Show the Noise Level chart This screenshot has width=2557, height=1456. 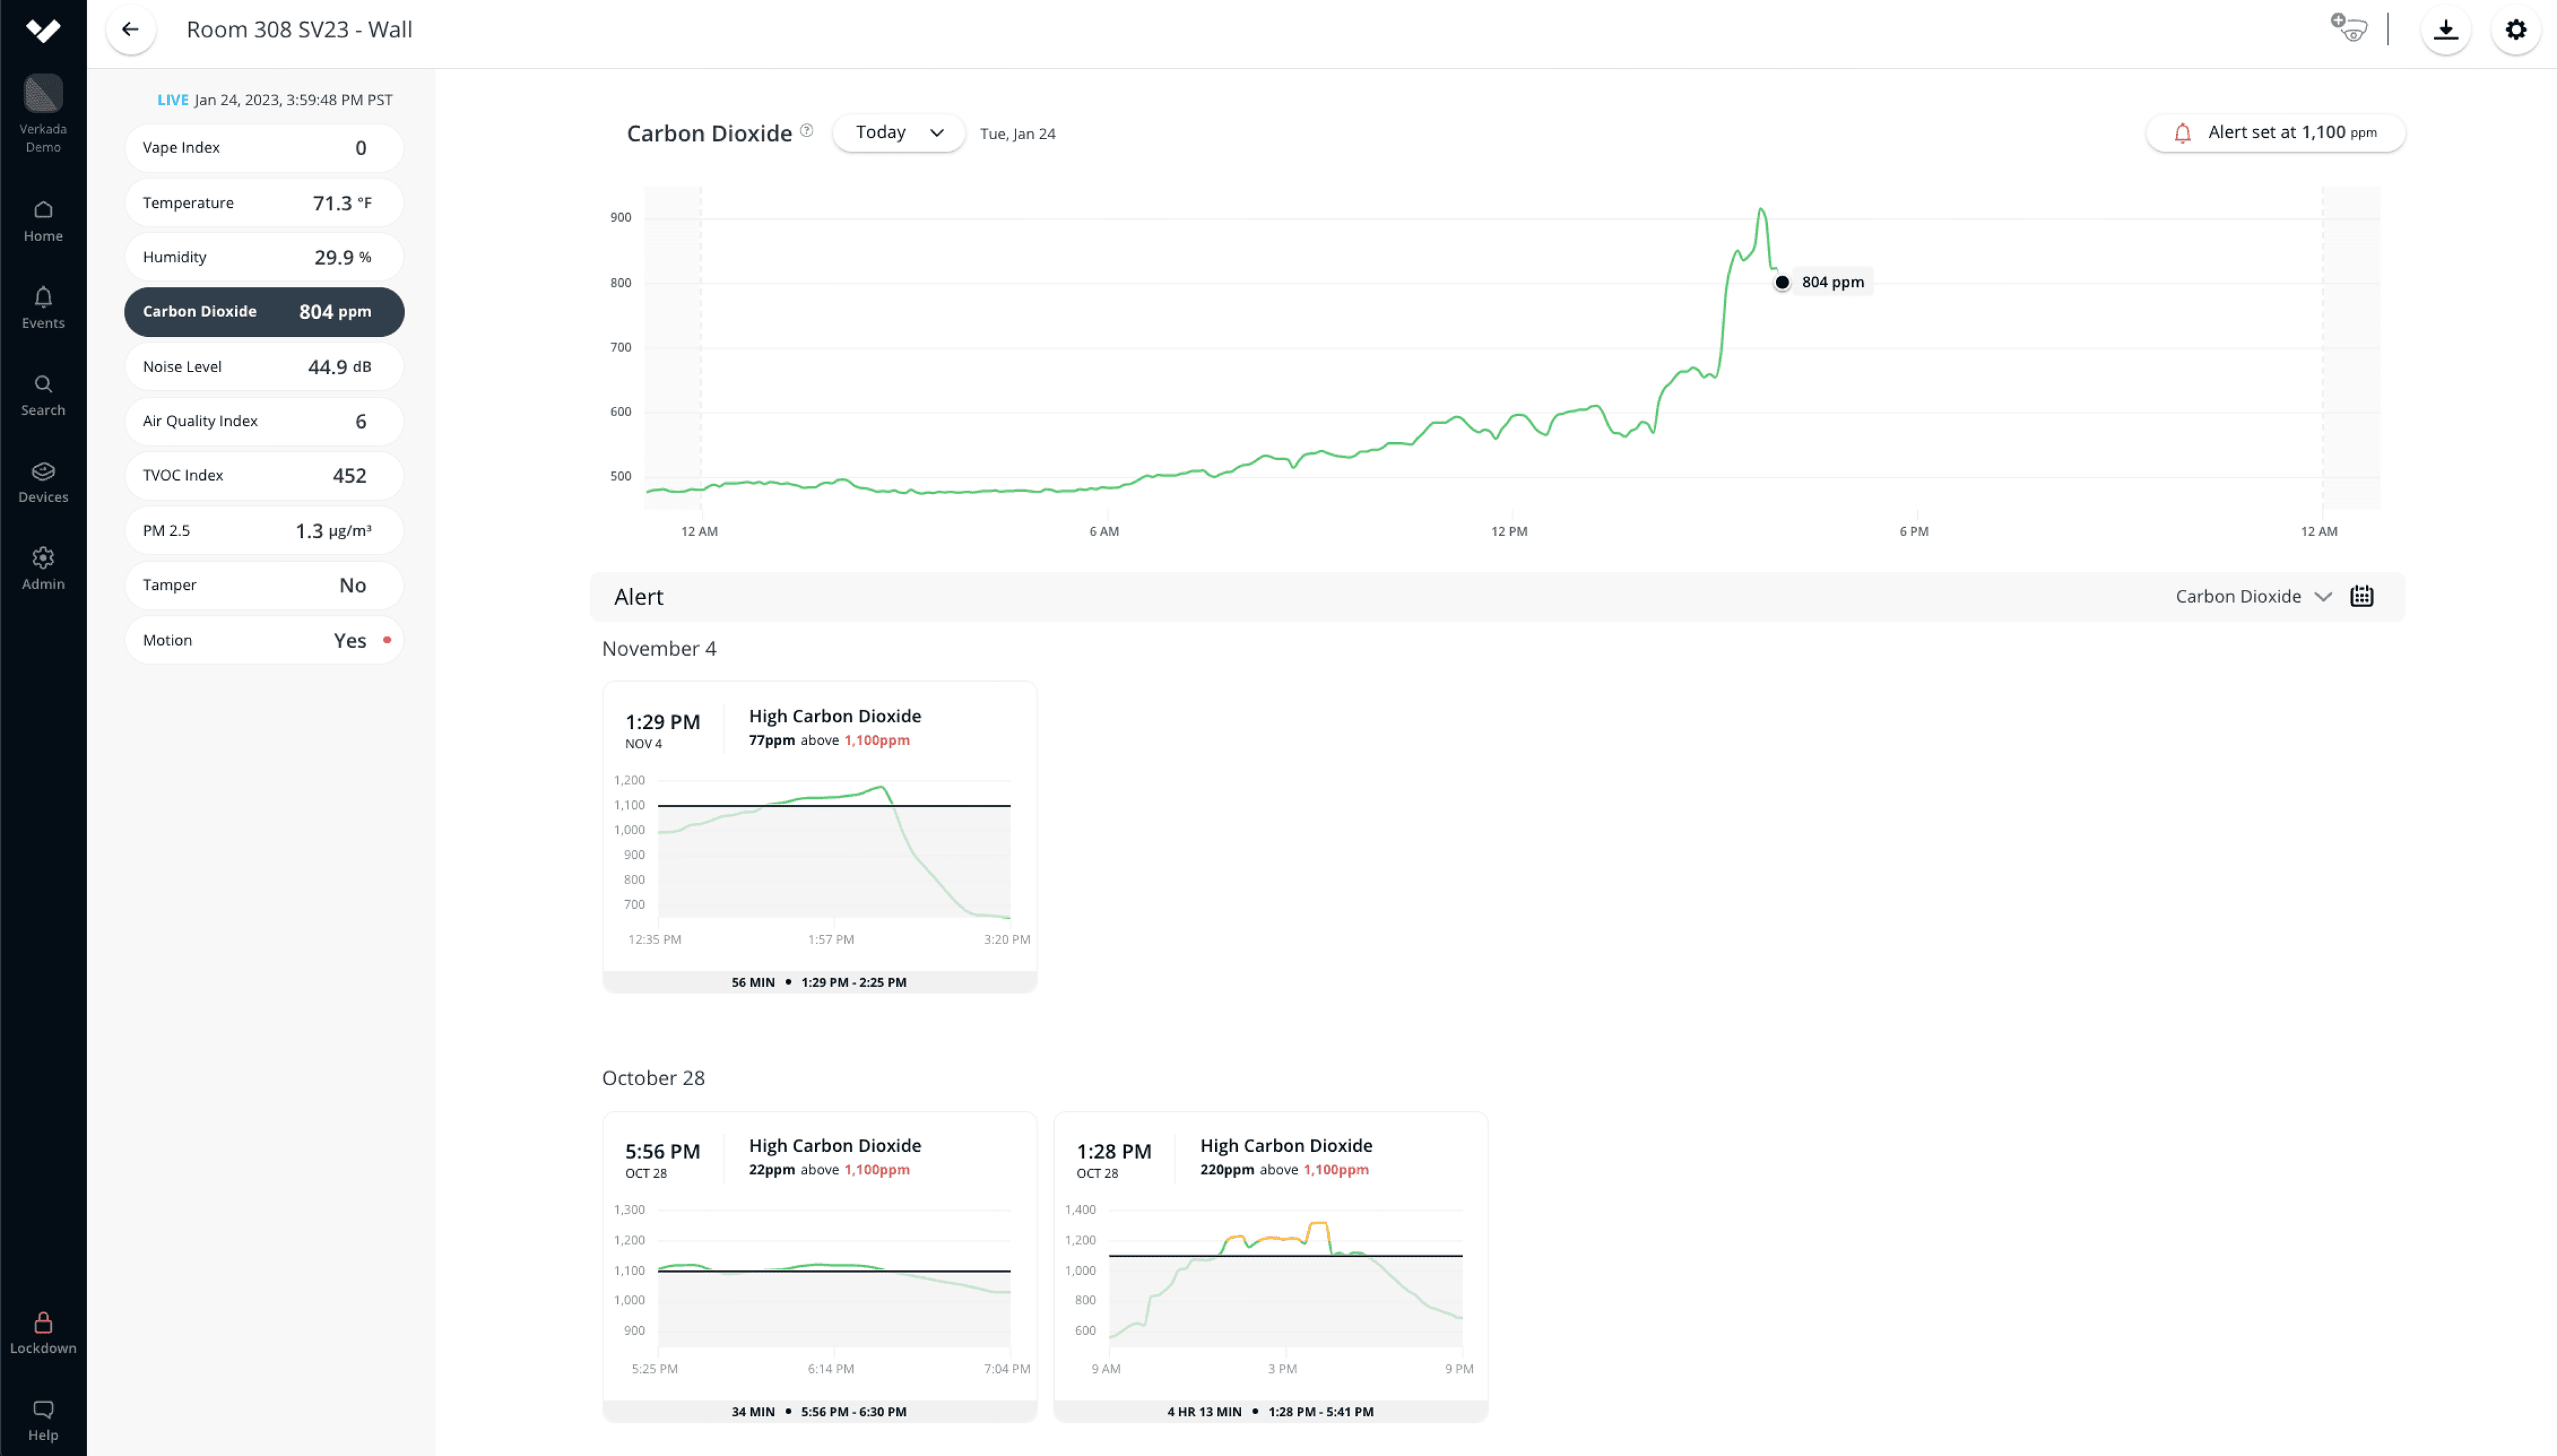pyautogui.click(x=264, y=367)
